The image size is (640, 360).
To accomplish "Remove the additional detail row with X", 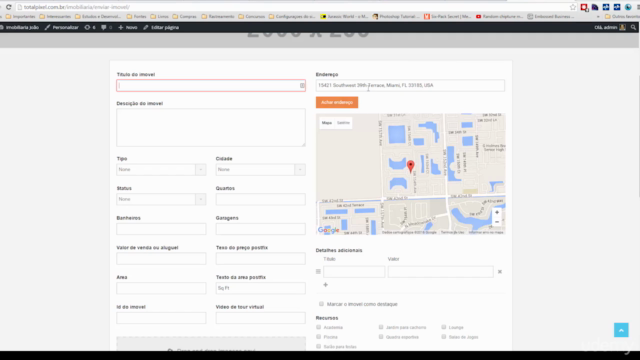I will (500, 271).
